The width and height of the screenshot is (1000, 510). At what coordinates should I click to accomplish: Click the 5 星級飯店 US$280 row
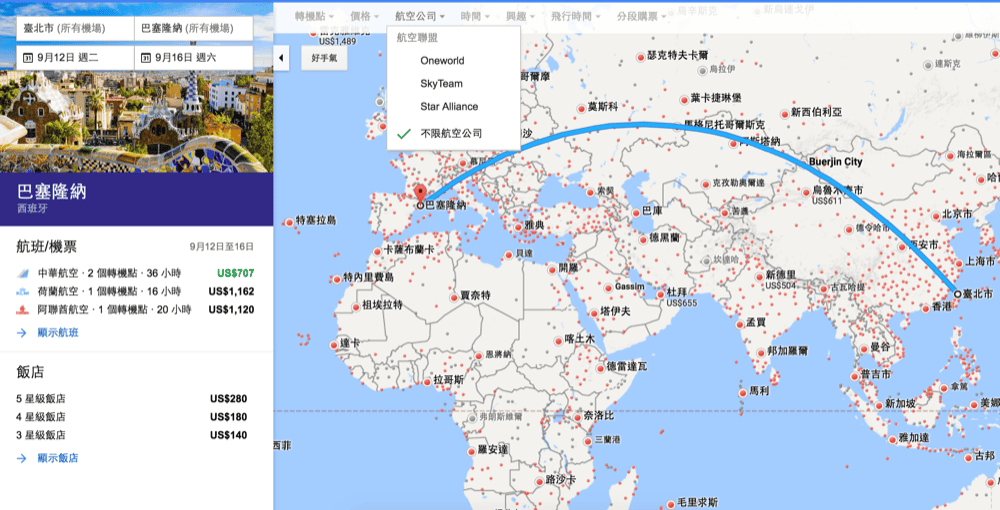click(x=132, y=399)
